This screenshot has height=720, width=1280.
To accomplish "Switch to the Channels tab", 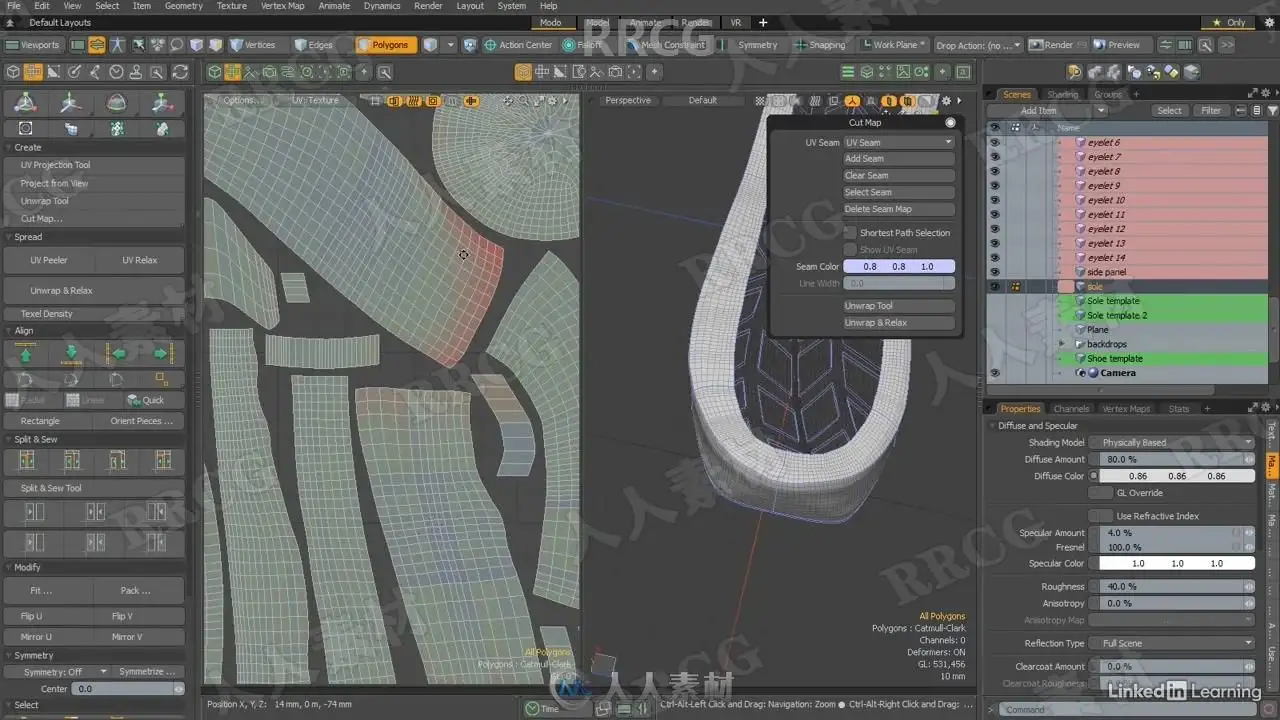I will click(x=1071, y=409).
